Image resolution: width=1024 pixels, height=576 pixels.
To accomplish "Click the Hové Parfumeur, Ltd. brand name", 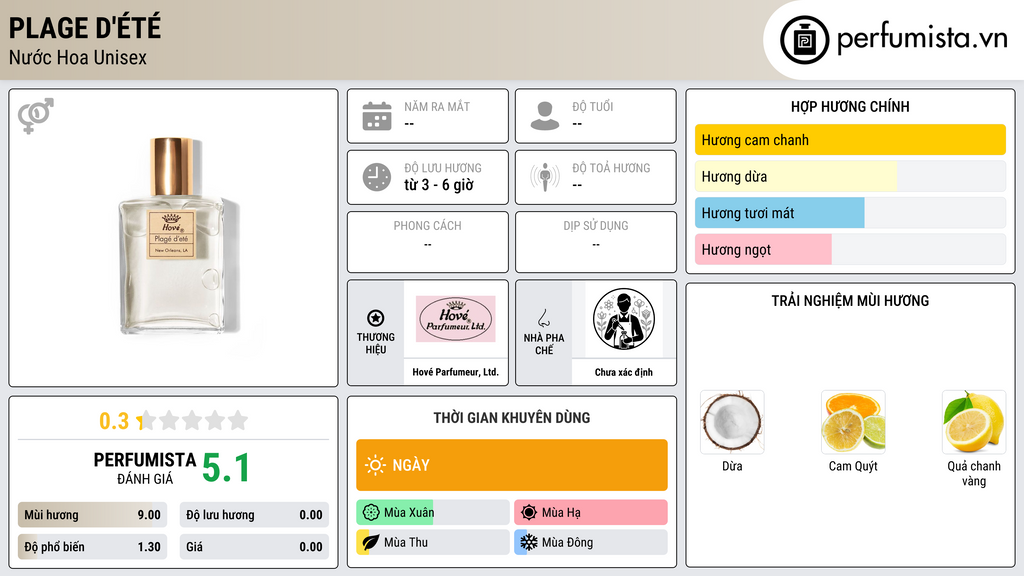I will pyautogui.click(x=455, y=372).
